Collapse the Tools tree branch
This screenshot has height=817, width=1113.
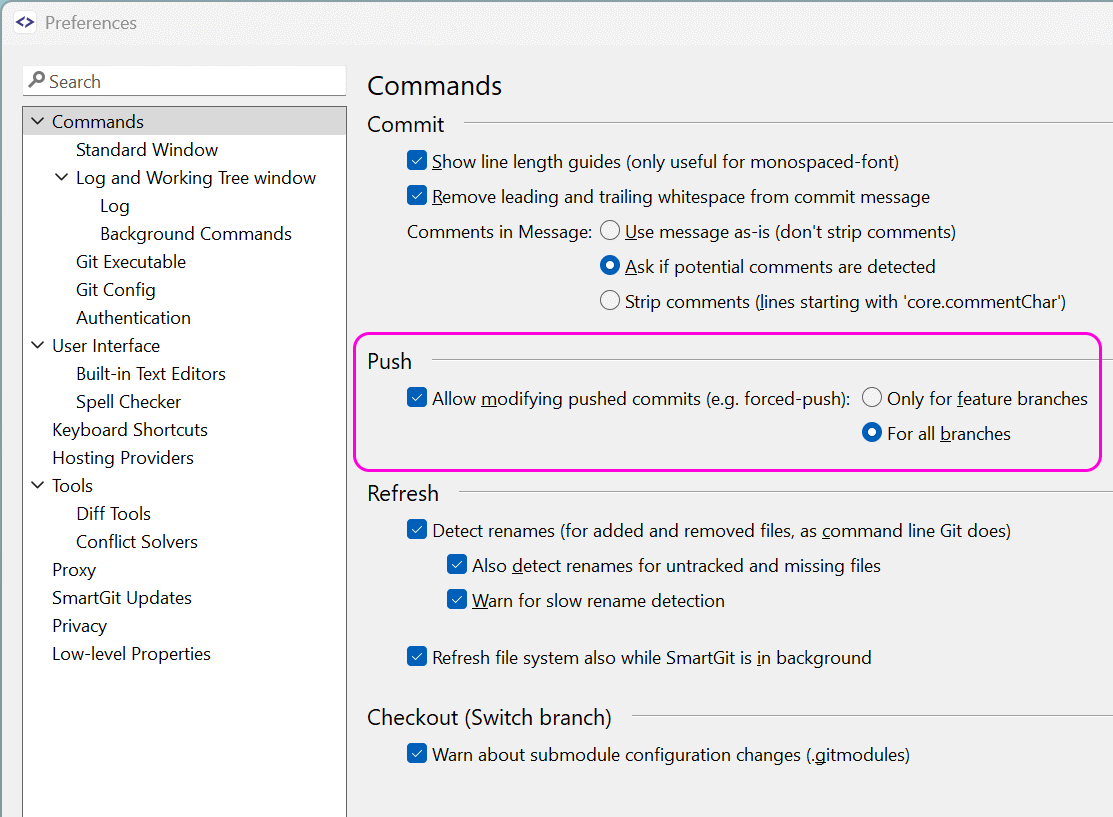[37, 485]
